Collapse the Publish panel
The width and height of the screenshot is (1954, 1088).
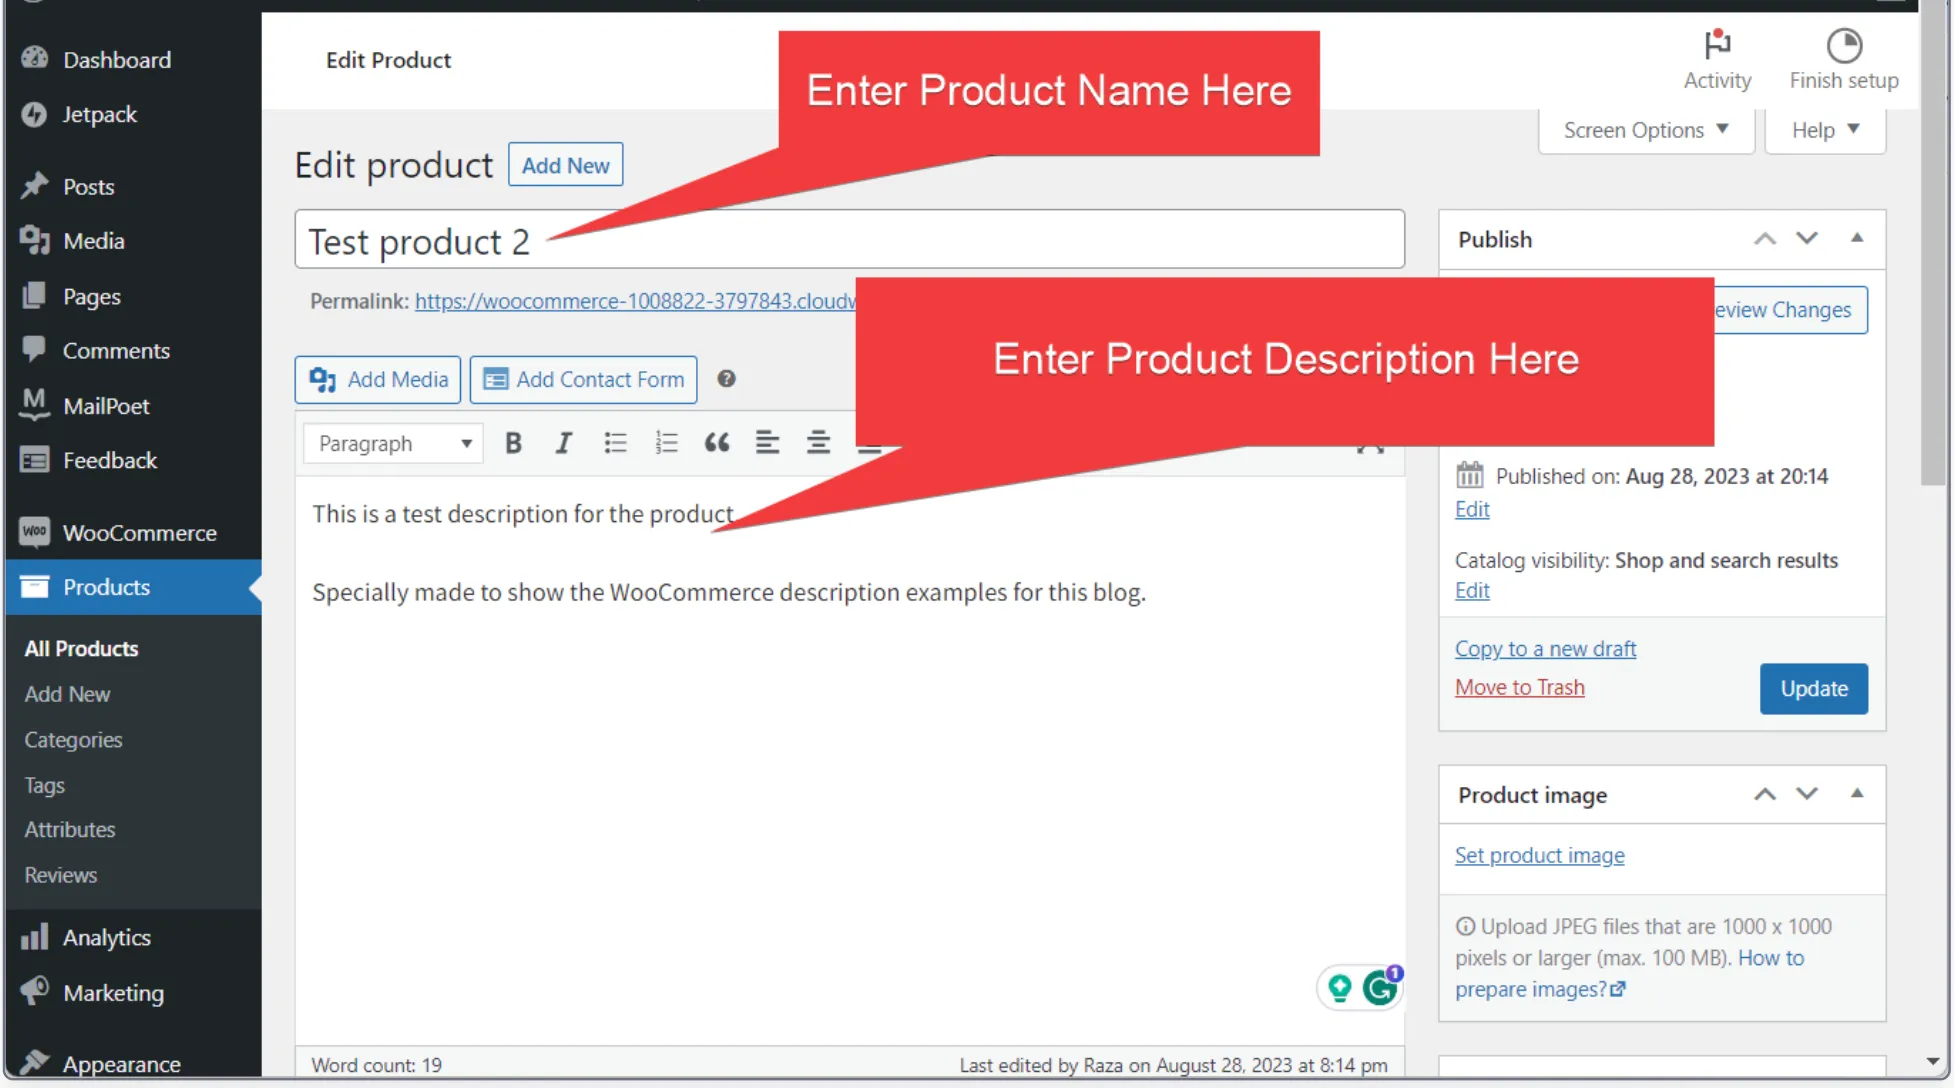1857,239
